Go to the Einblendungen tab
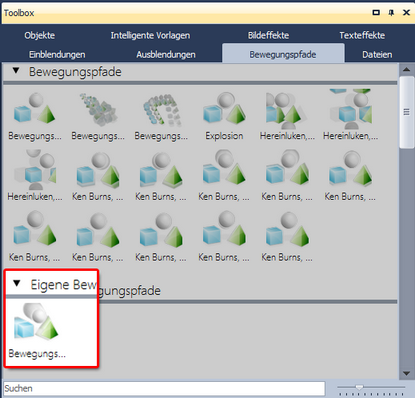The image size is (415, 398). click(57, 54)
